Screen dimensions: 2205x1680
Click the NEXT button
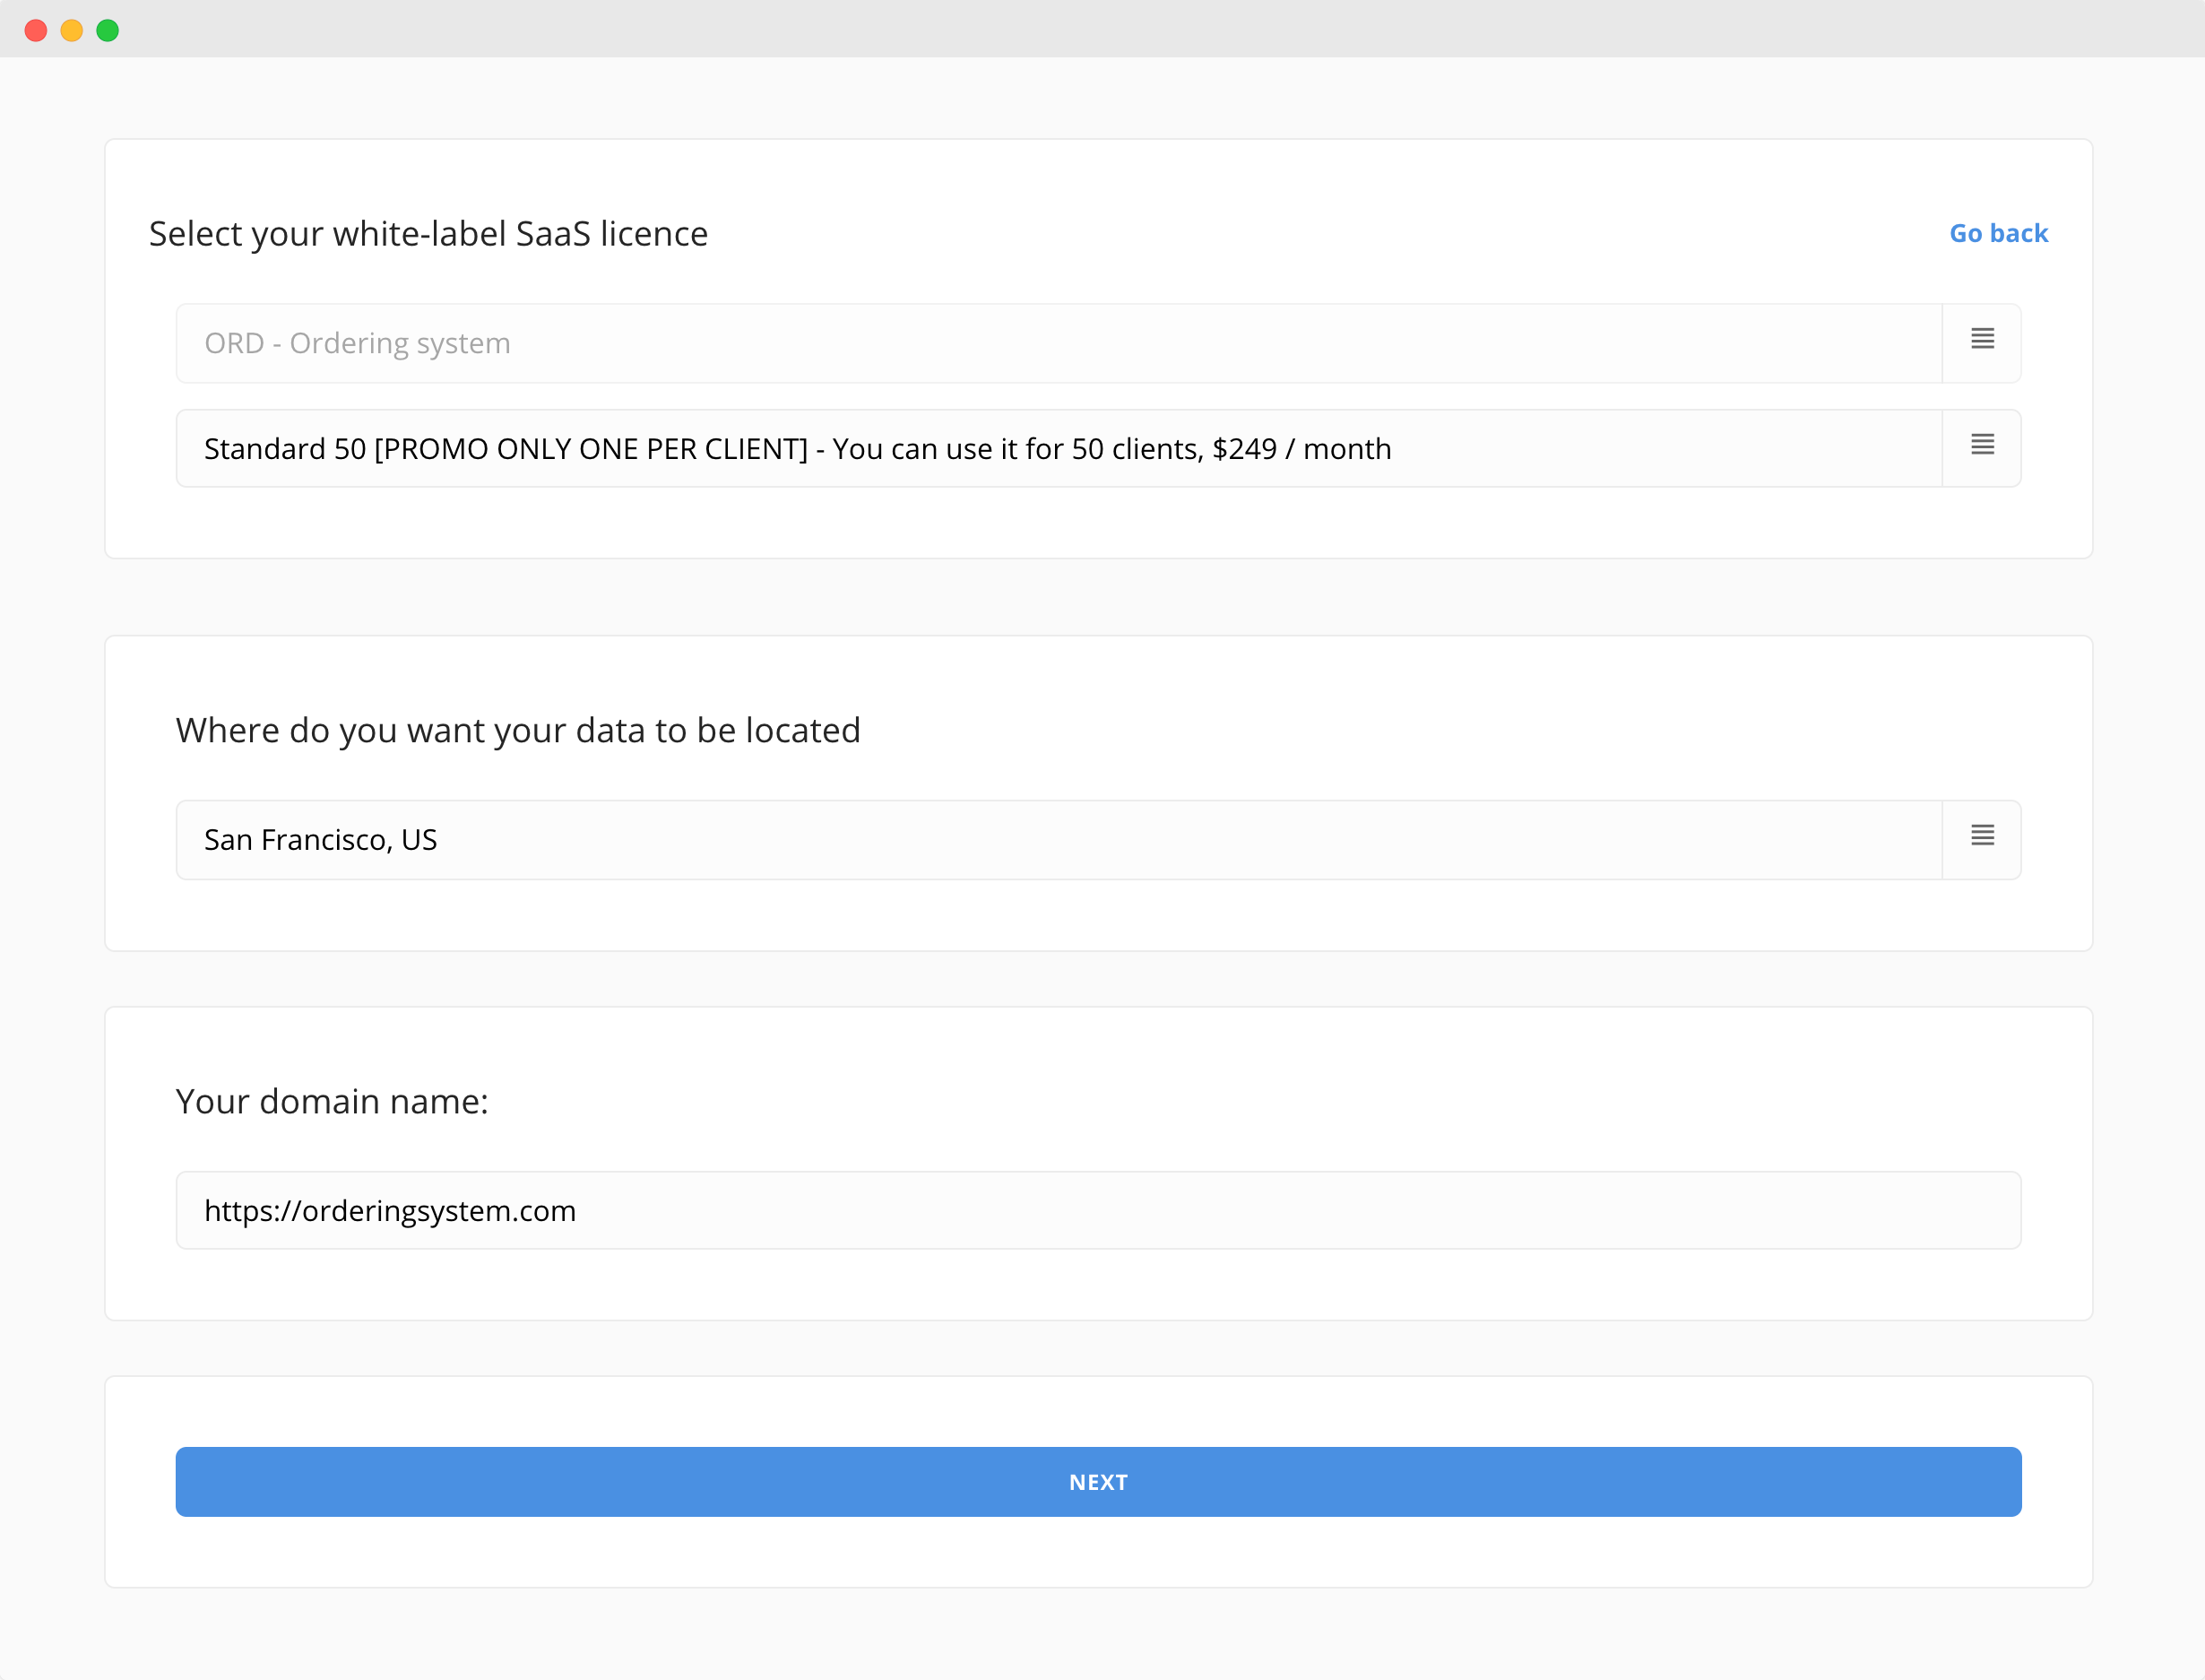(x=1098, y=1482)
